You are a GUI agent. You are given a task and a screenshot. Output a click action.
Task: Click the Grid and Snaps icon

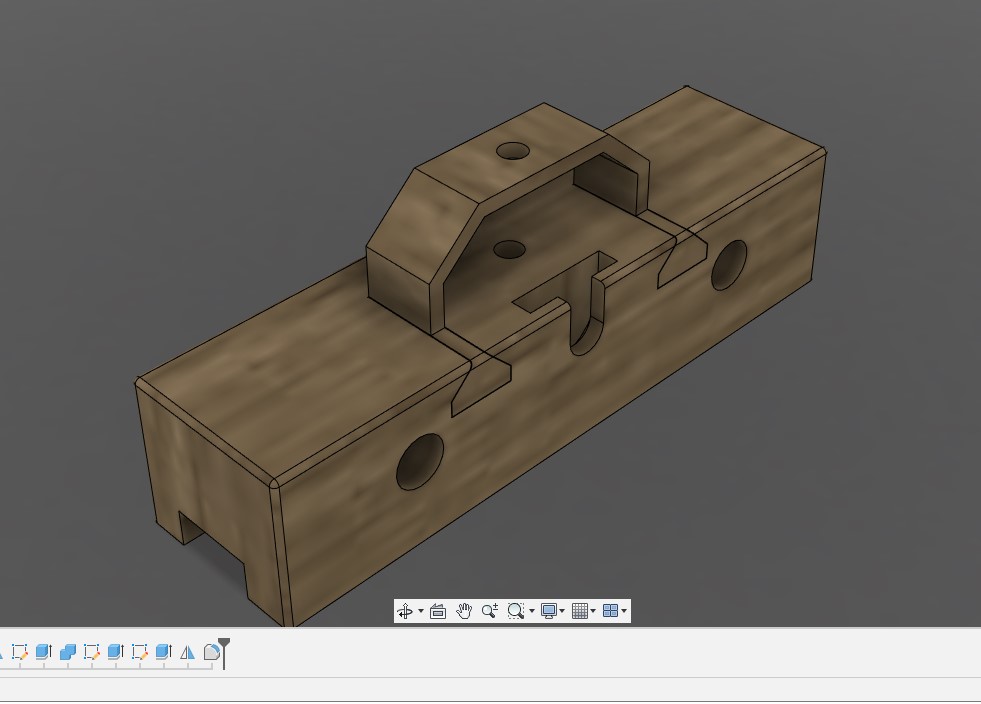coord(579,611)
